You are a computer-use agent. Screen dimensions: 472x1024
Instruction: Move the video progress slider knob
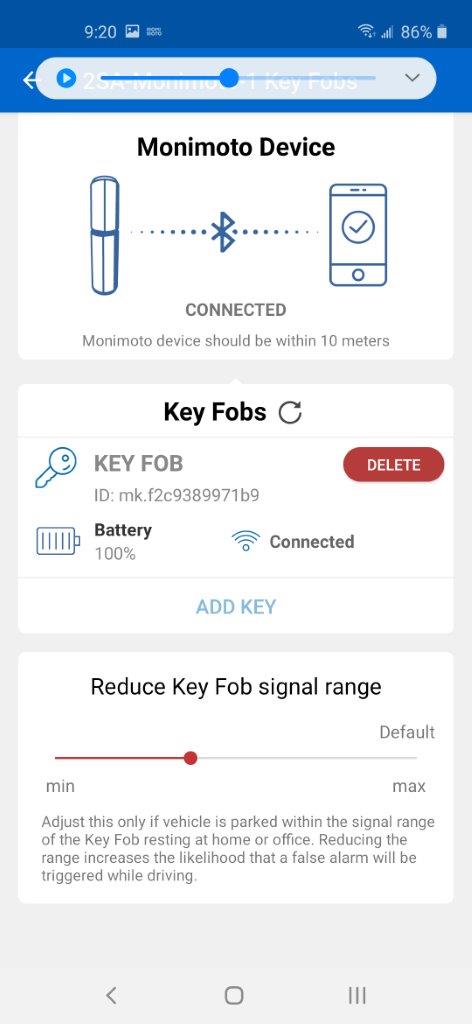229,78
